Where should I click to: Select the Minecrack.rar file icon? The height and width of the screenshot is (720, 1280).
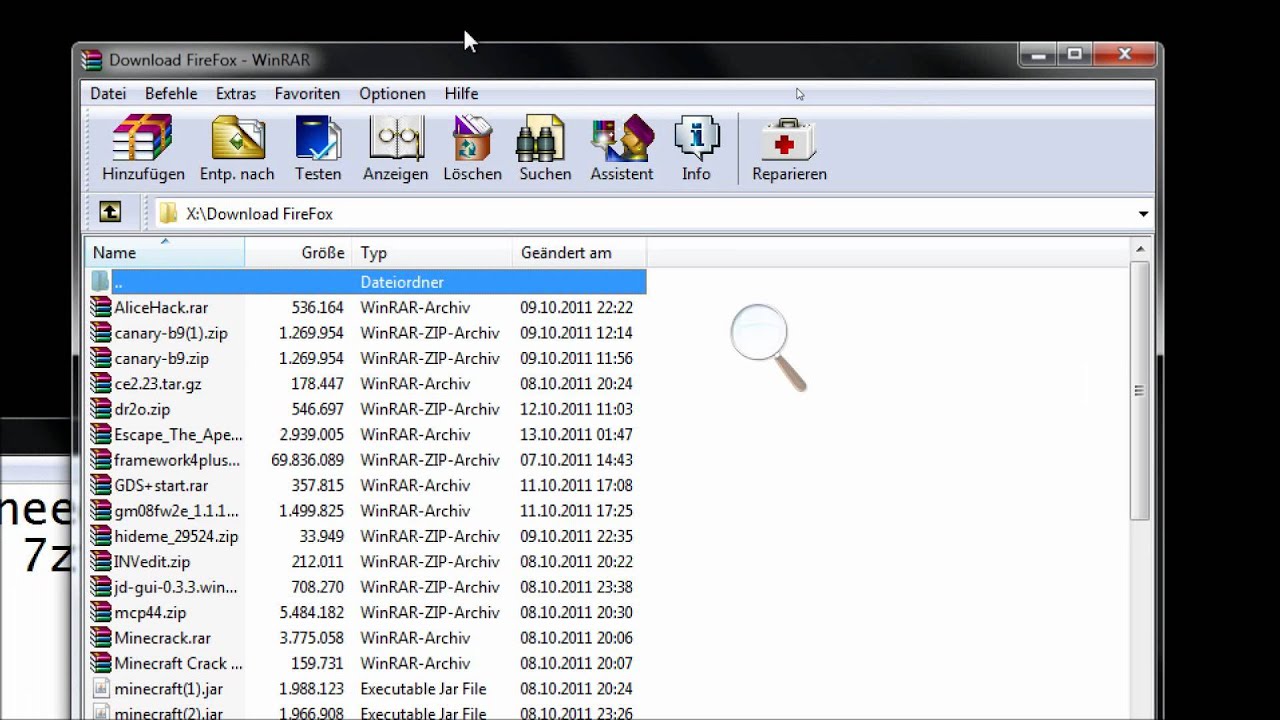(100, 637)
